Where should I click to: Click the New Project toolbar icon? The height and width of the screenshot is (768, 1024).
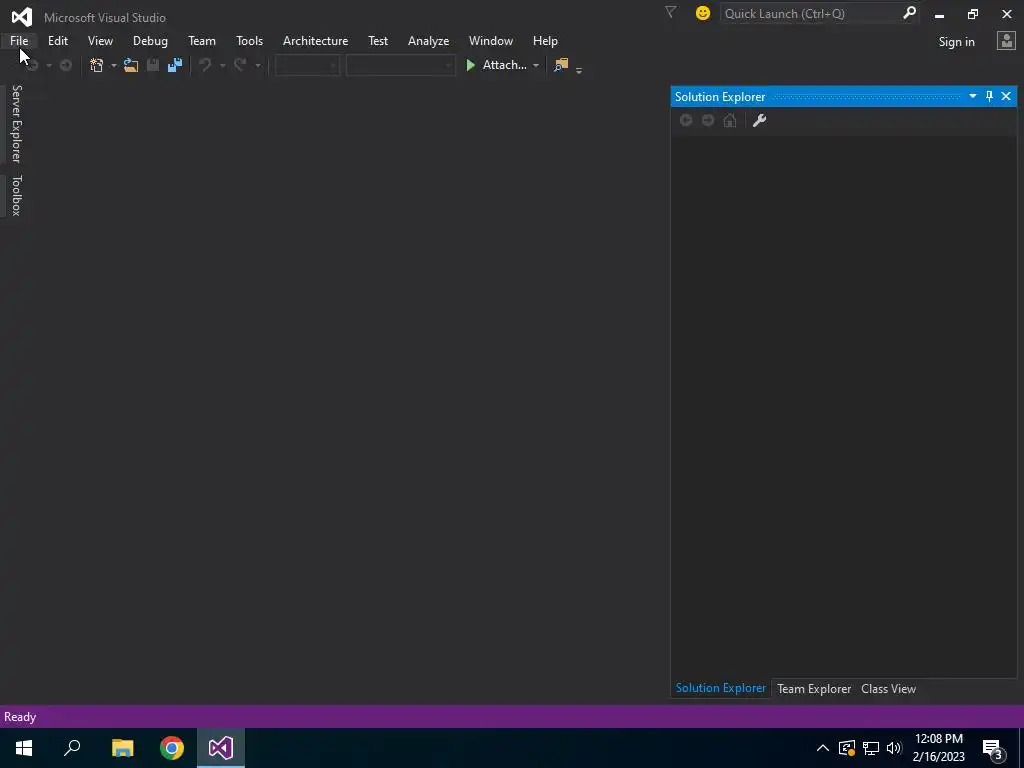[97, 65]
